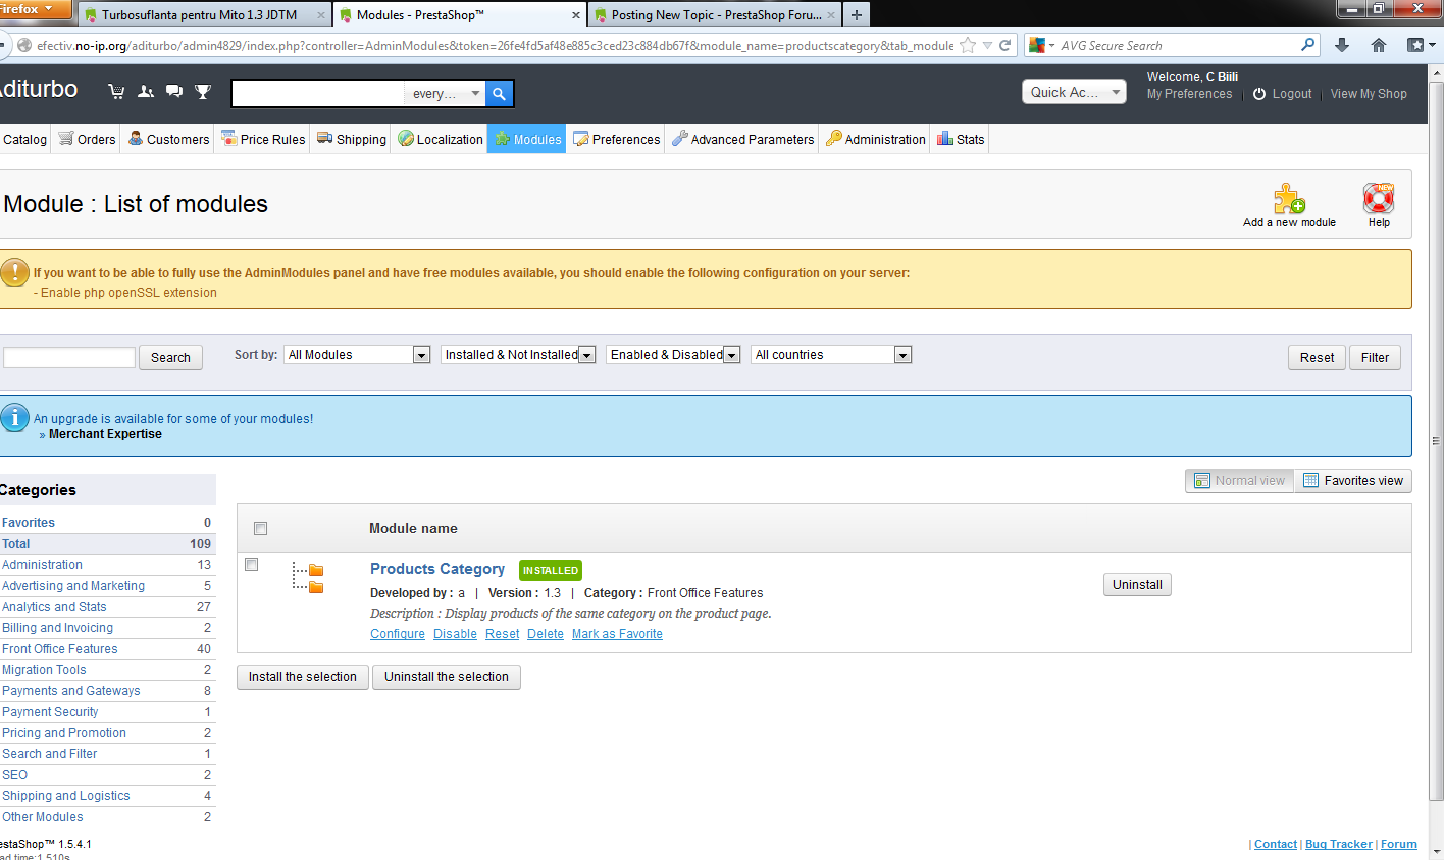
Task: Open the Advanced Parameters menu
Action: pyautogui.click(x=743, y=139)
